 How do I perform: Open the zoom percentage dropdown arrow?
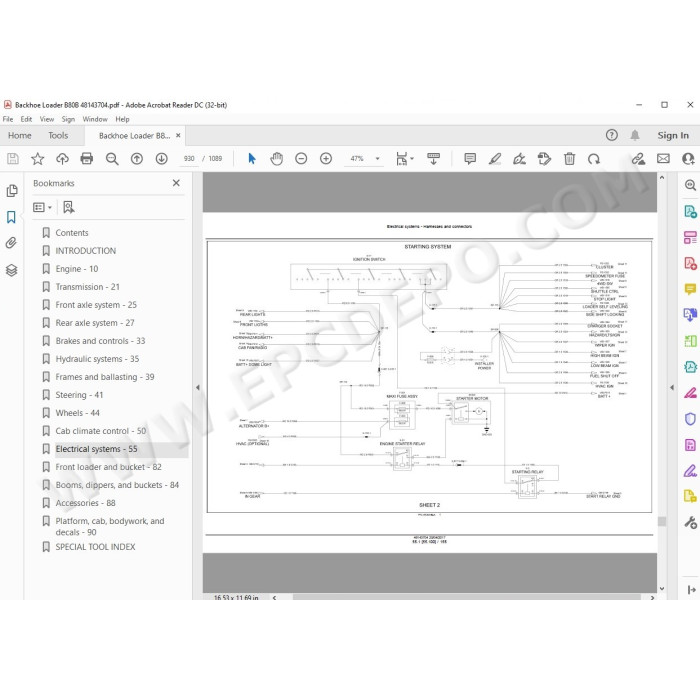click(378, 158)
